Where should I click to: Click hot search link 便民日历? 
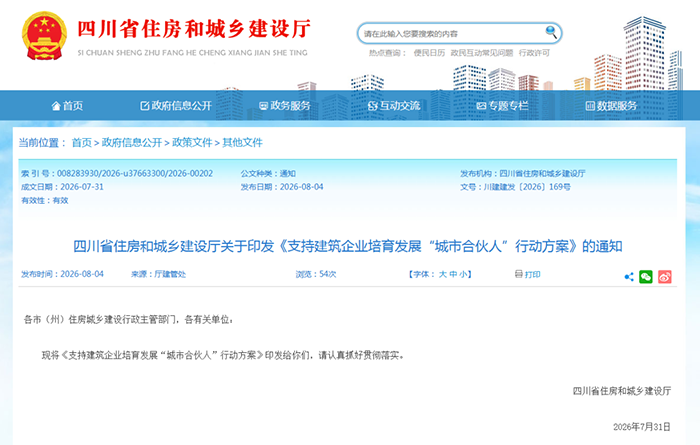click(x=429, y=53)
